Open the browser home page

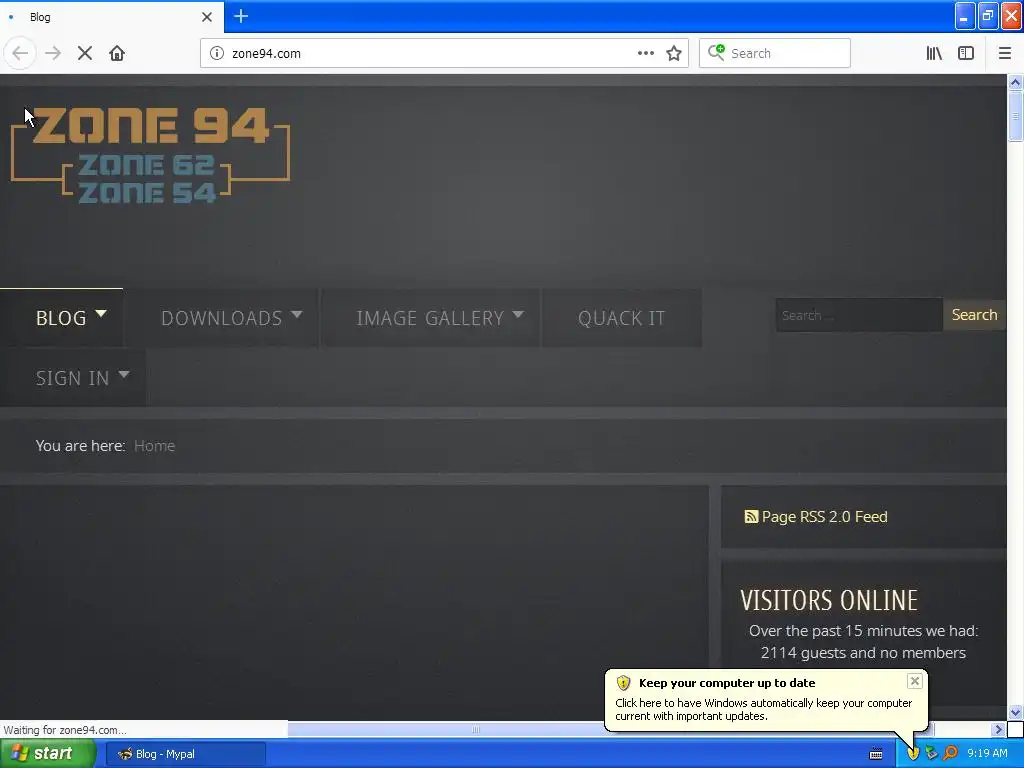117,53
